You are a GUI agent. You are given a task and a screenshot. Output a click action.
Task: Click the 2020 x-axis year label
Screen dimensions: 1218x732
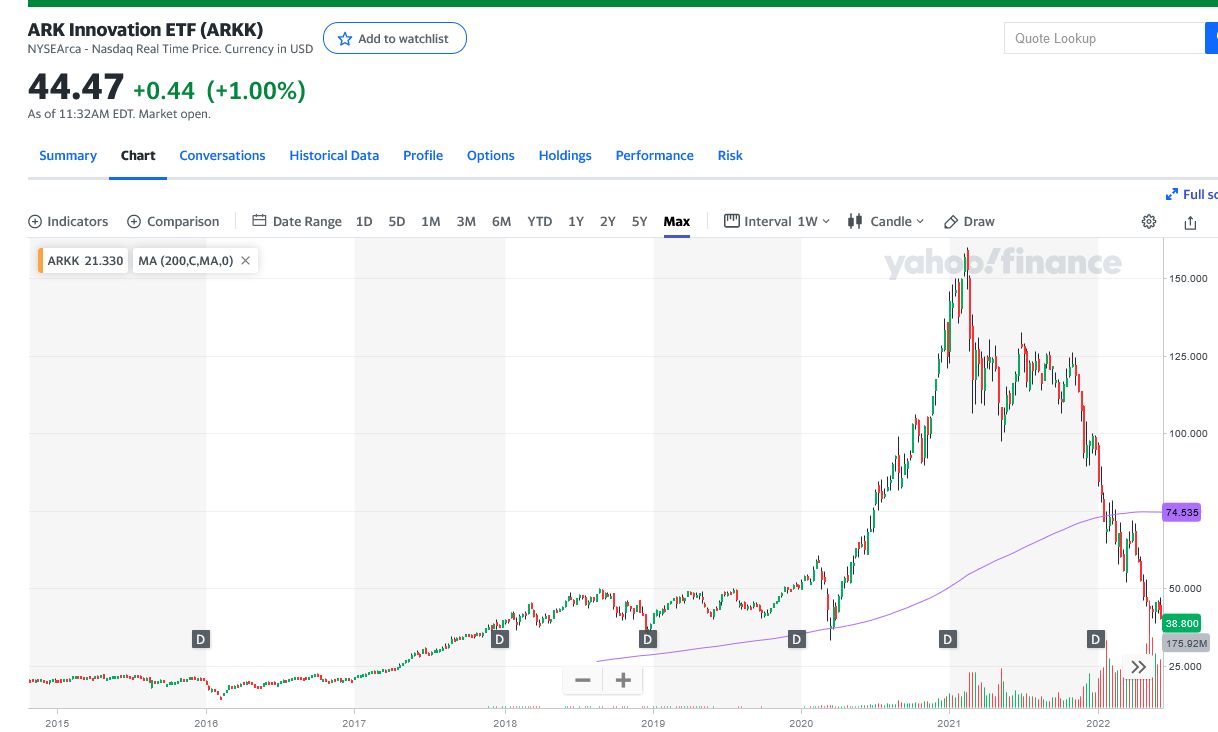click(x=800, y=722)
